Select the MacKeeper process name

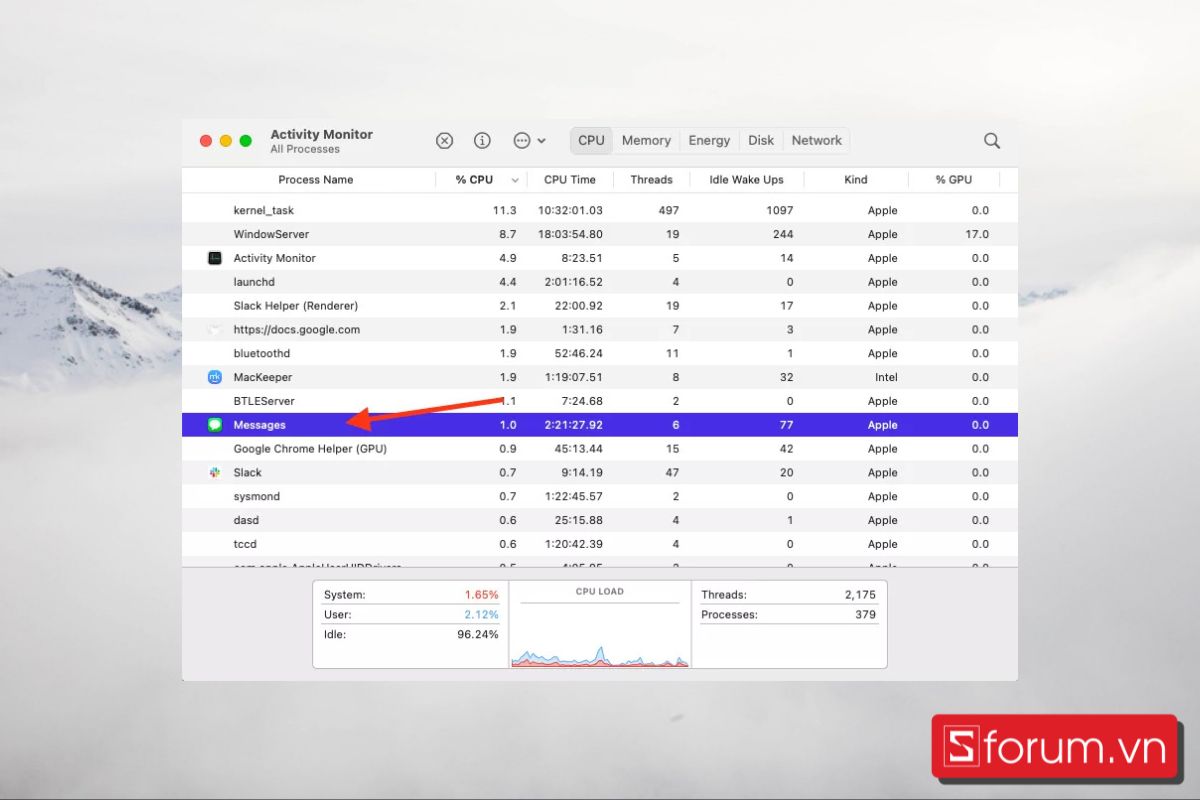click(263, 377)
